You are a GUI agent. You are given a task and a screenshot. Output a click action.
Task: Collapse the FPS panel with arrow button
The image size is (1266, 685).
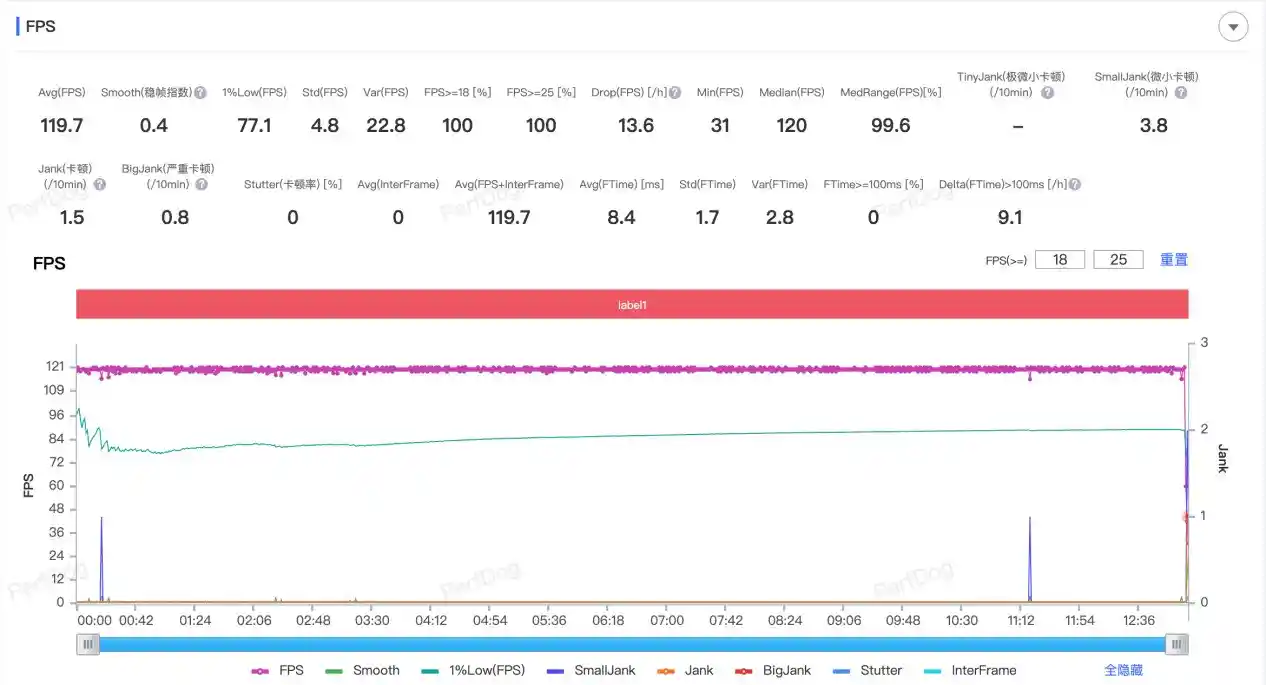[1233, 27]
